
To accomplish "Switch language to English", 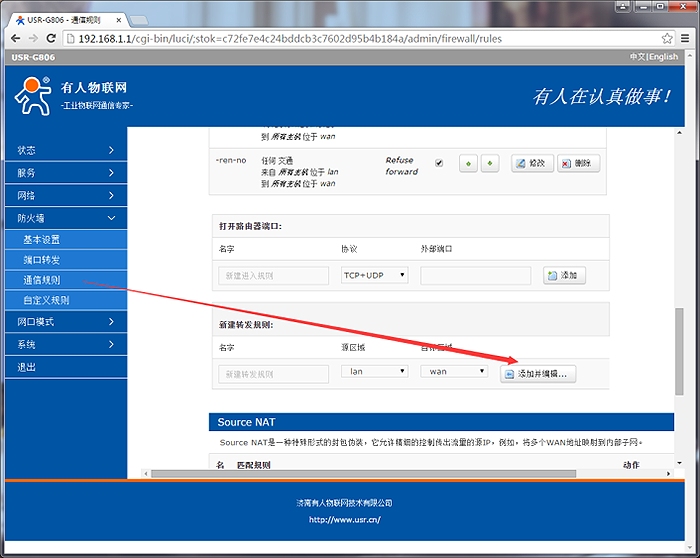I will coord(663,57).
